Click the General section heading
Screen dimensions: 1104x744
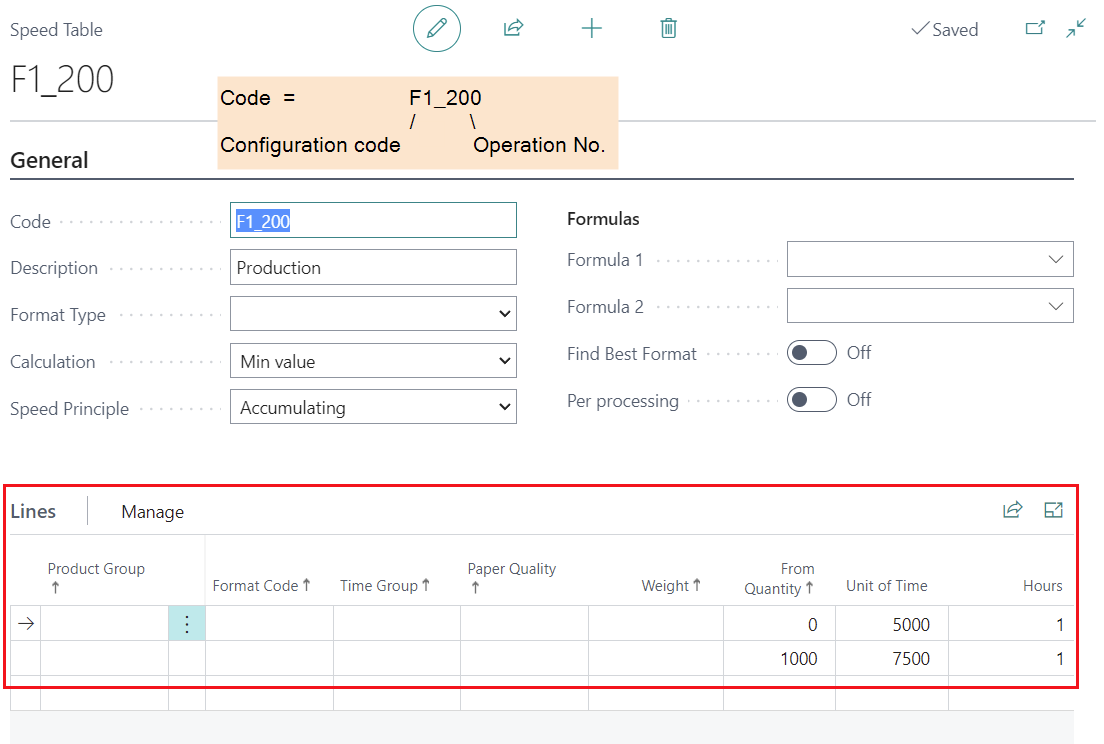[49, 160]
